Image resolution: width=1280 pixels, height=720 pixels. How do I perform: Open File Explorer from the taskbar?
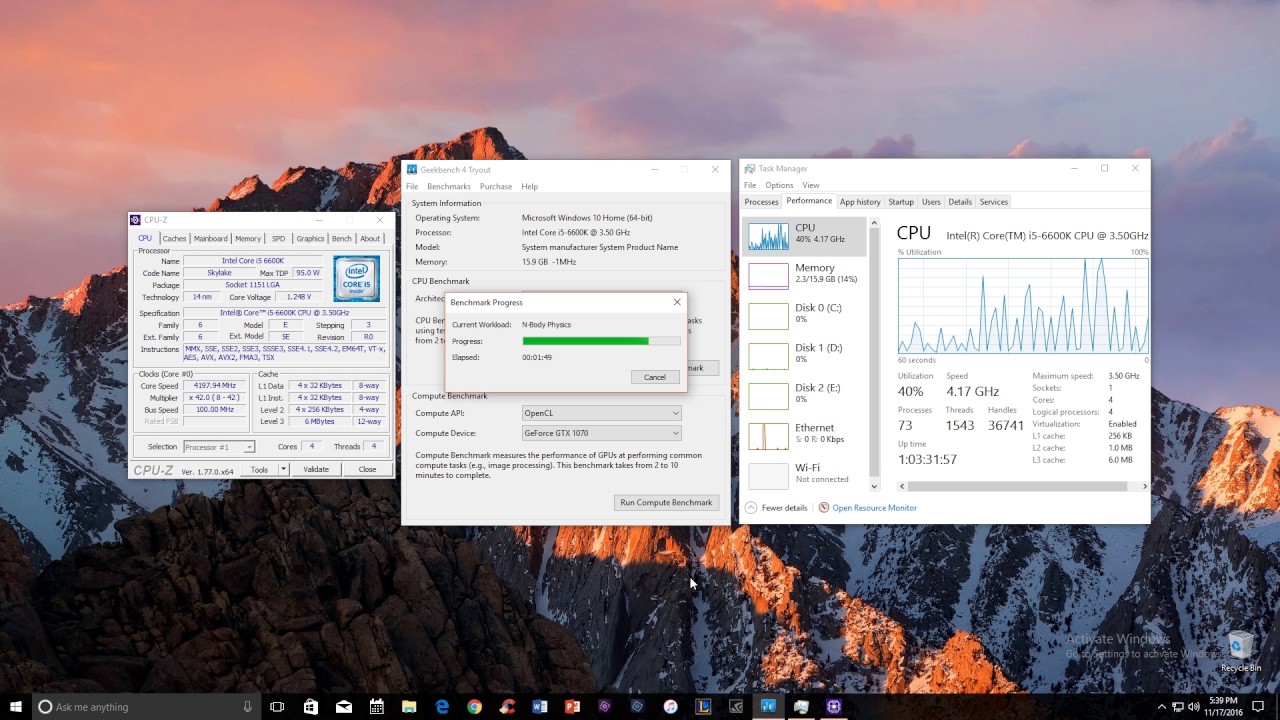point(409,707)
